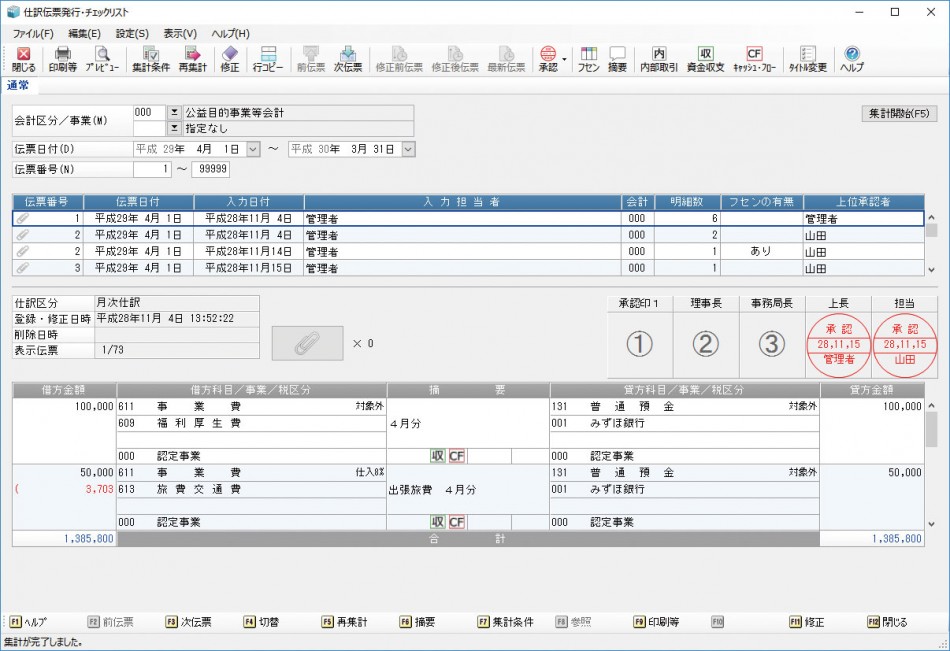This screenshot has height=651, width=950.
Task: Open the プレビュー preview tool
Action: 102,58
